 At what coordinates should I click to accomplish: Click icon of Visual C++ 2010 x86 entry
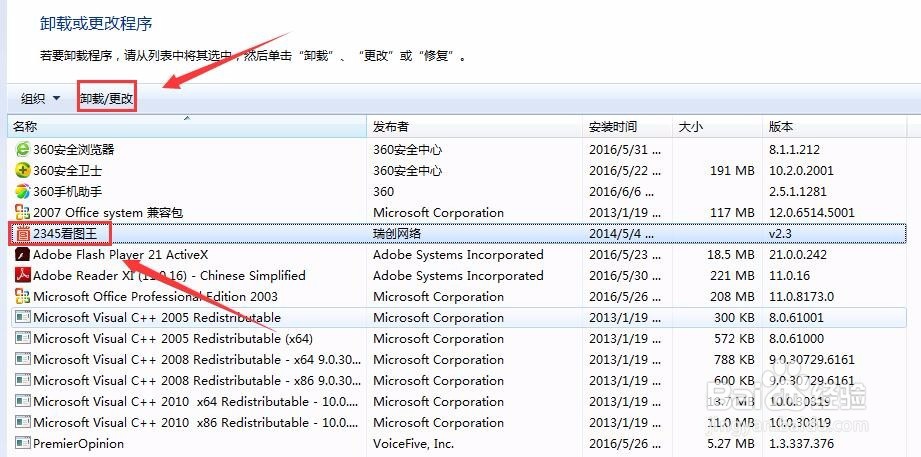click(x=22, y=423)
